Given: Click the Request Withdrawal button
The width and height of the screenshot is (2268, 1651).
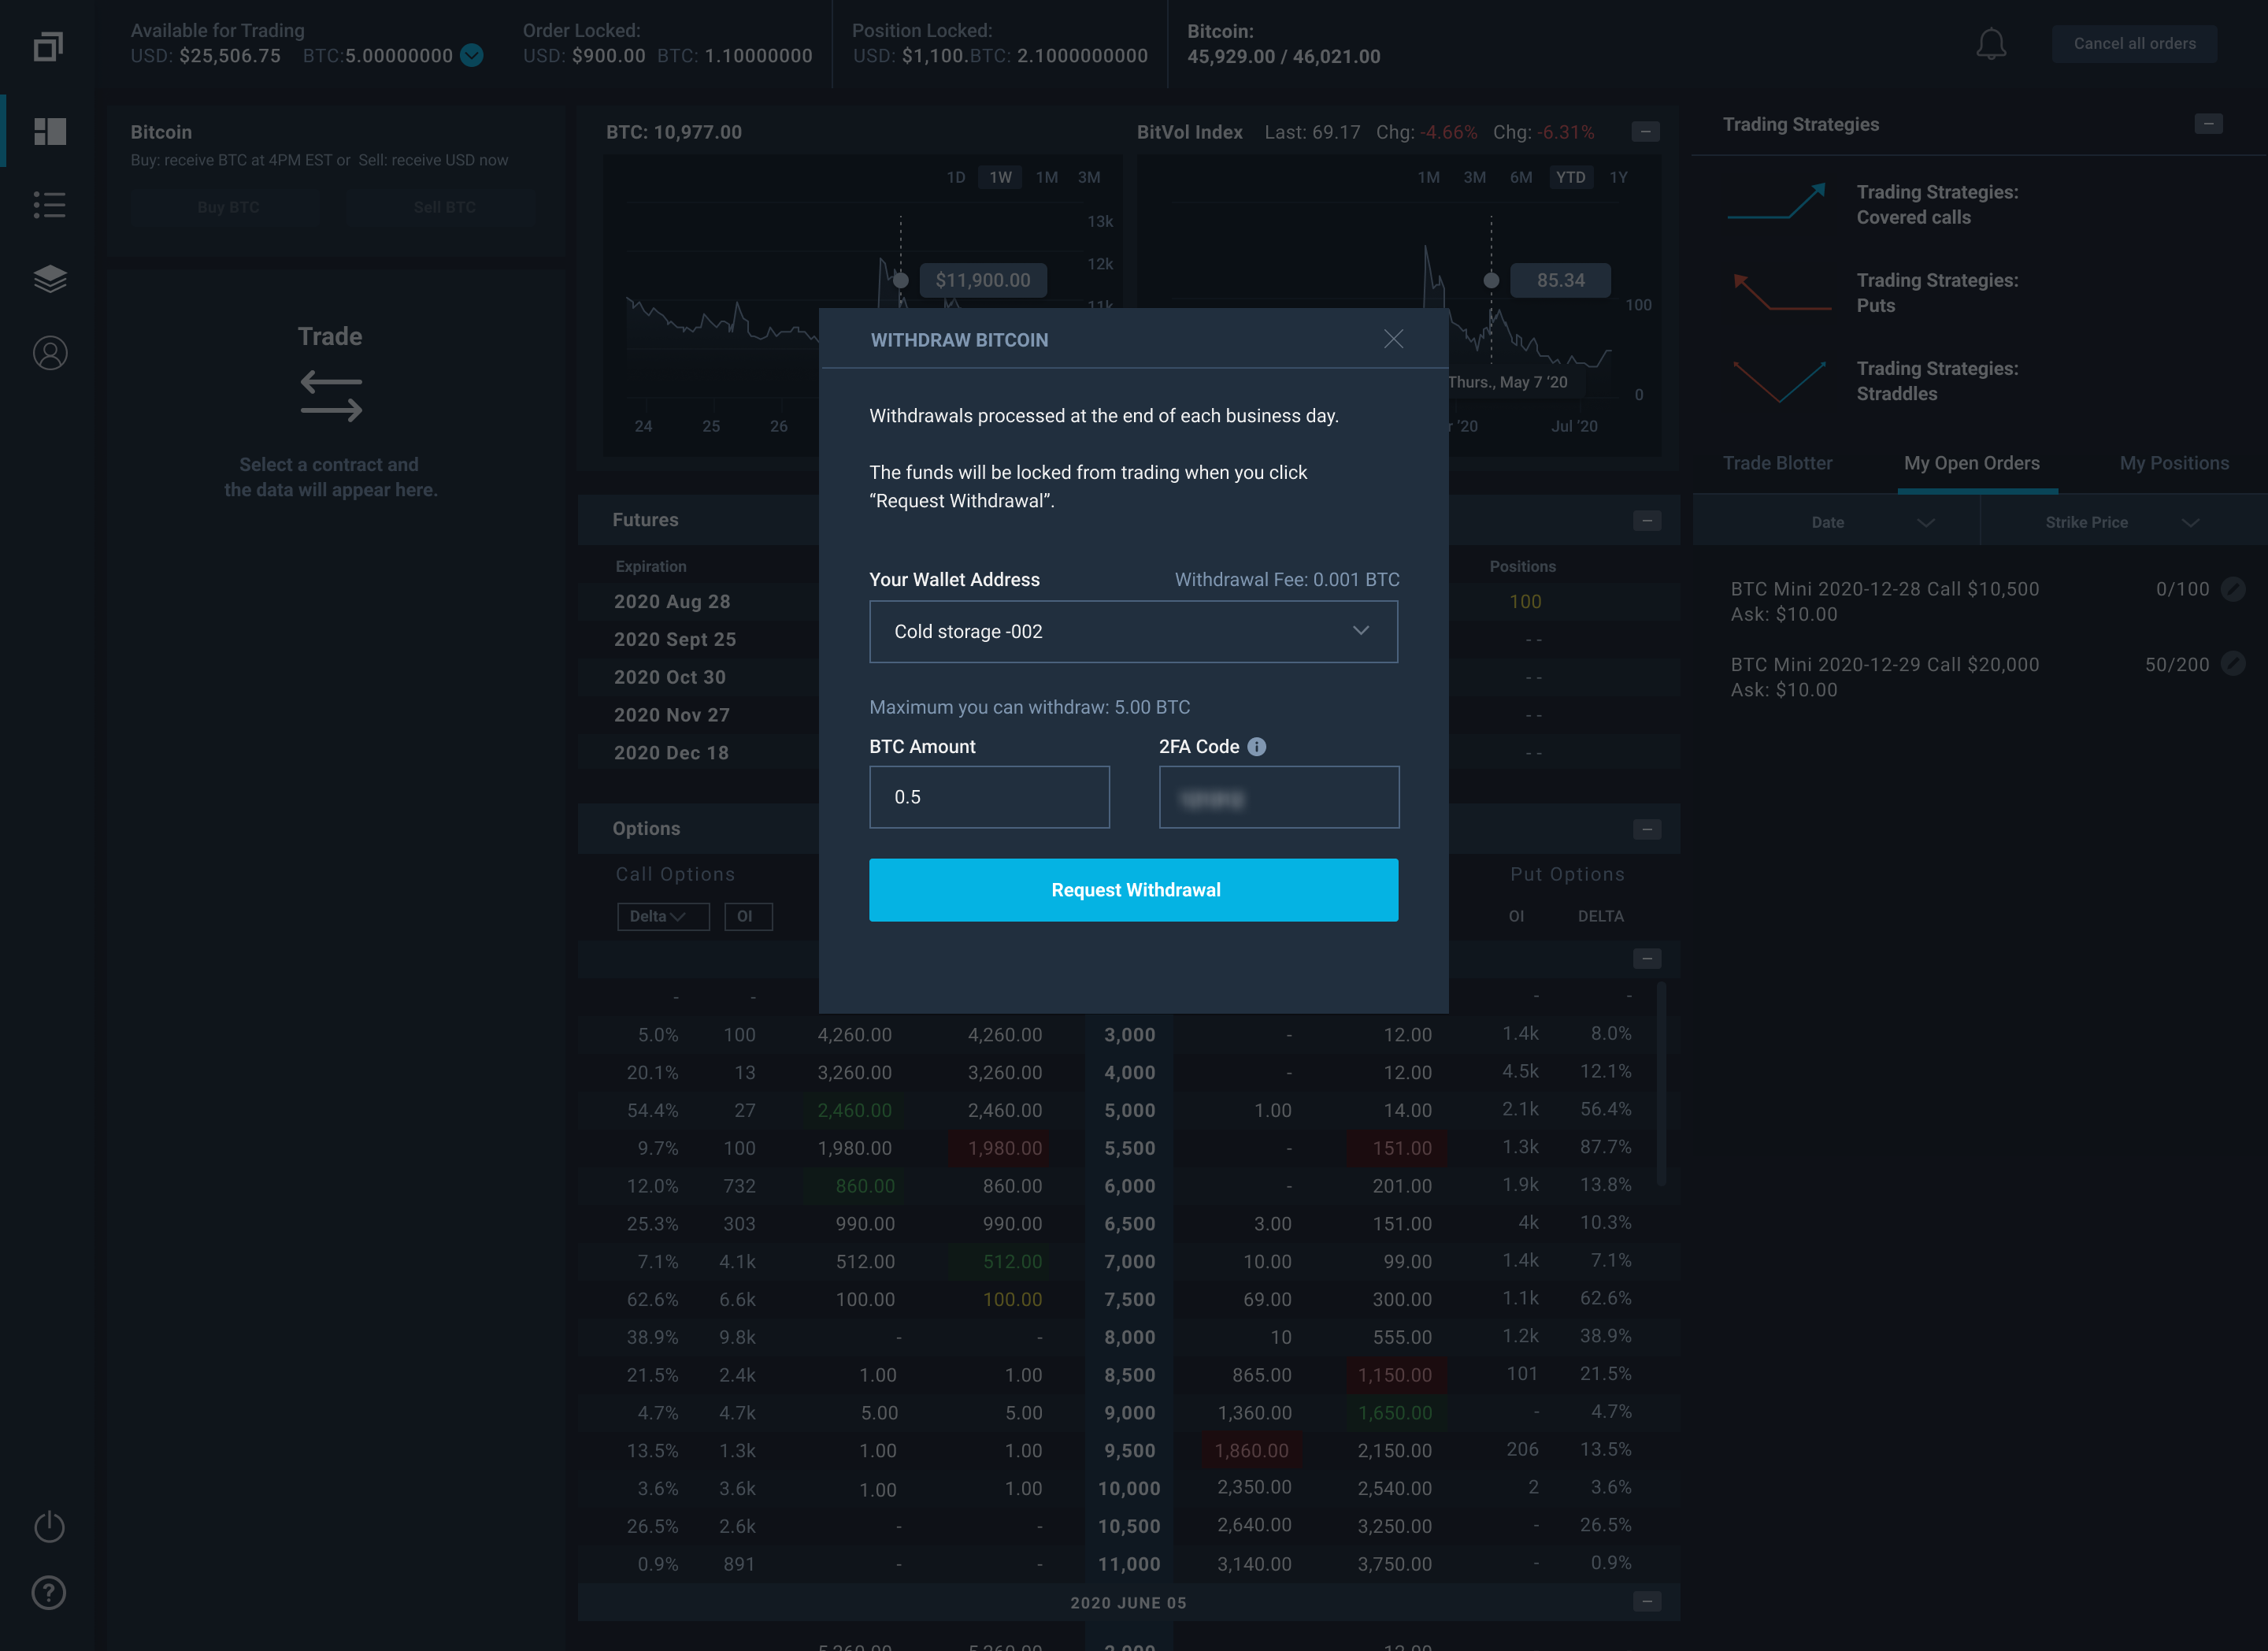Looking at the screenshot, I should [1133, 890].
